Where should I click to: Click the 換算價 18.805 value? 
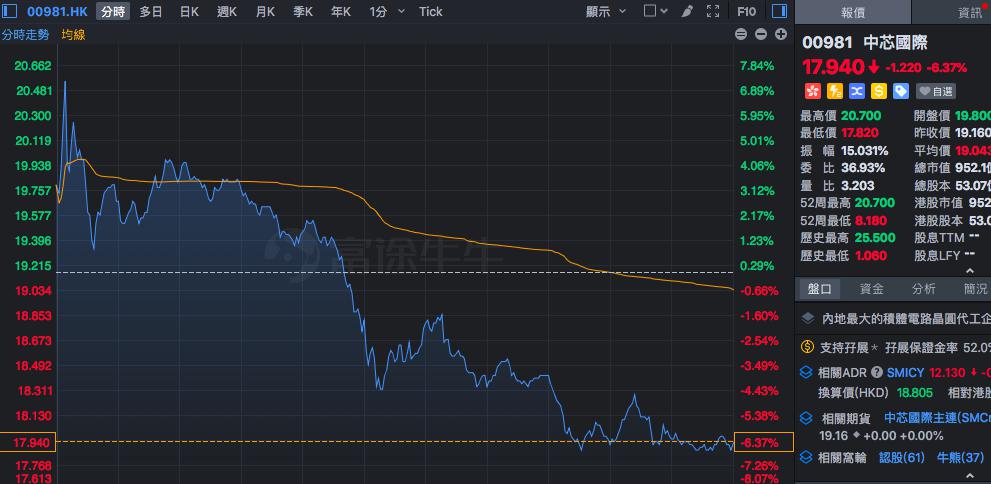point(915,392)
